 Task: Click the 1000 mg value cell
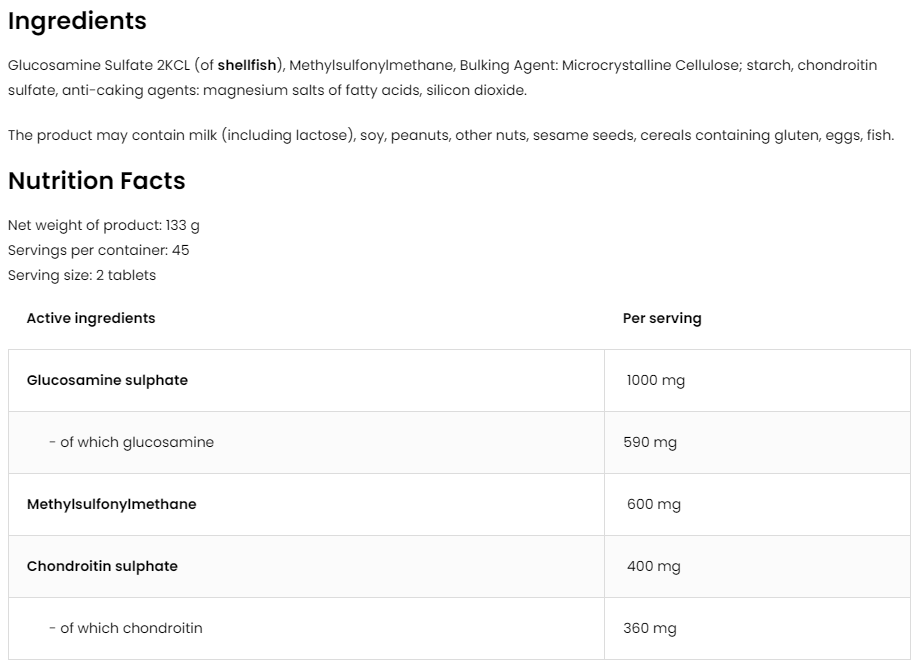click(x=656, y=380)
